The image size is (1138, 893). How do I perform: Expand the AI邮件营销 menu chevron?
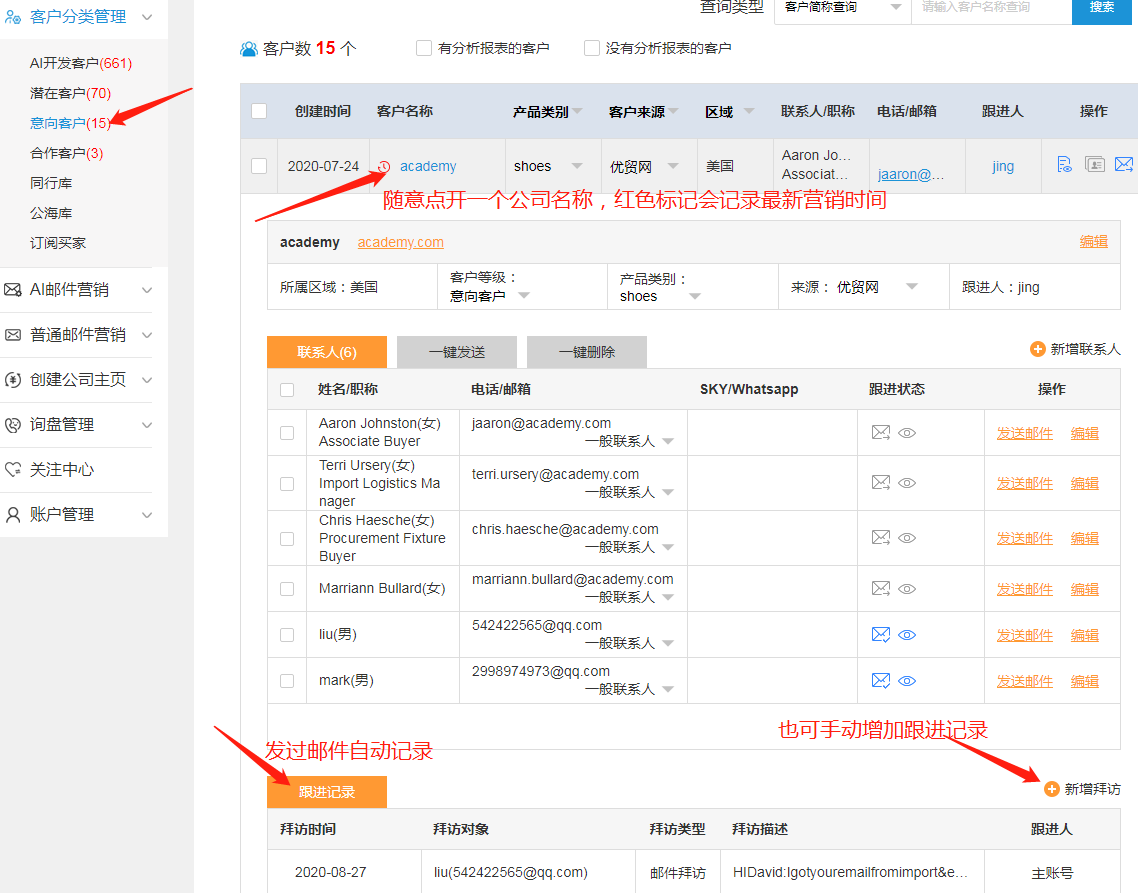pos(147,290)
